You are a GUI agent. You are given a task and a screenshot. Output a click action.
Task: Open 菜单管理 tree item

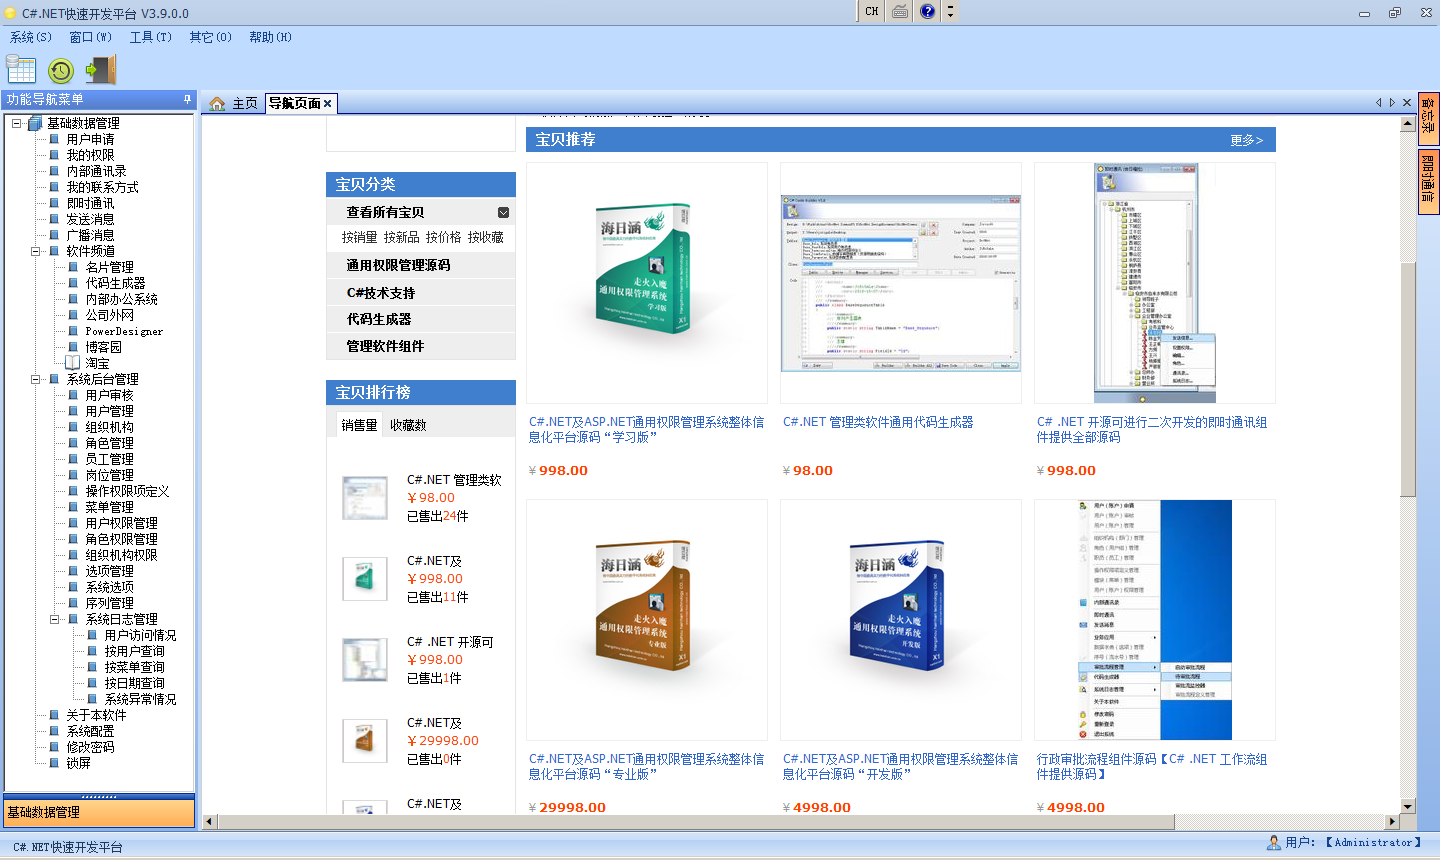[109, 507]
